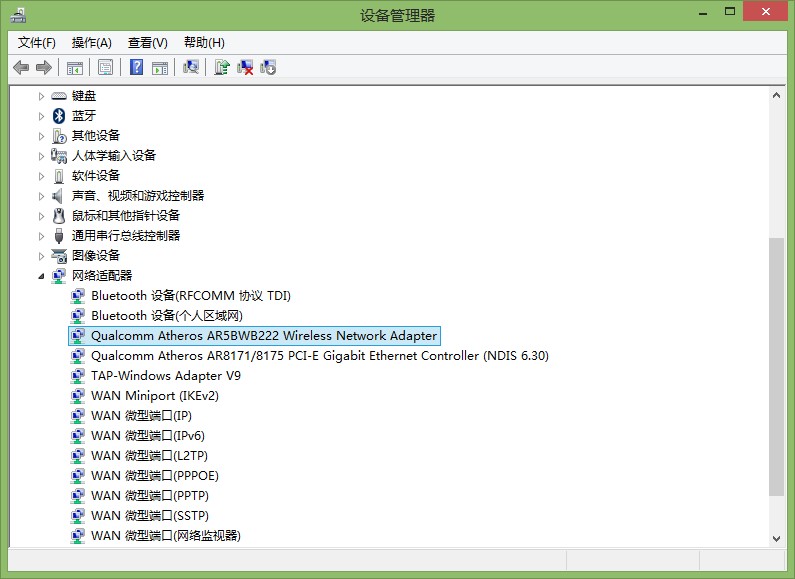Click the Qualcomm AR5BWB222 wireless adapter icon
795x579 pixels.
click(77, 336)
